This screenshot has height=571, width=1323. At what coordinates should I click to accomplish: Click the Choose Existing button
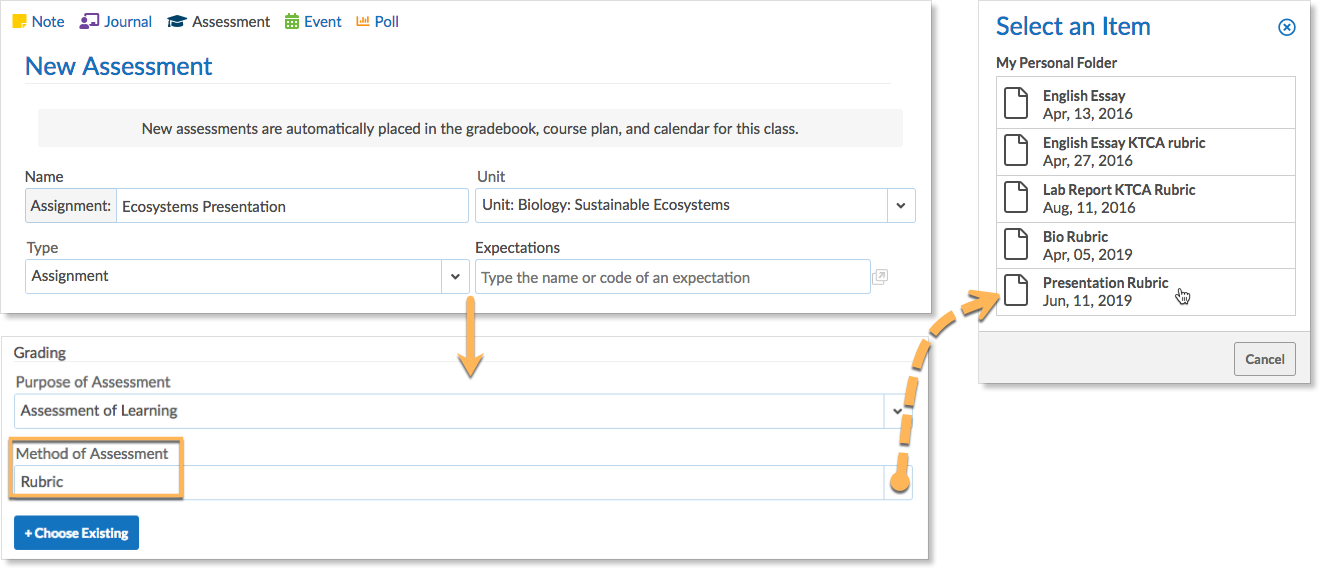point(77,533)
